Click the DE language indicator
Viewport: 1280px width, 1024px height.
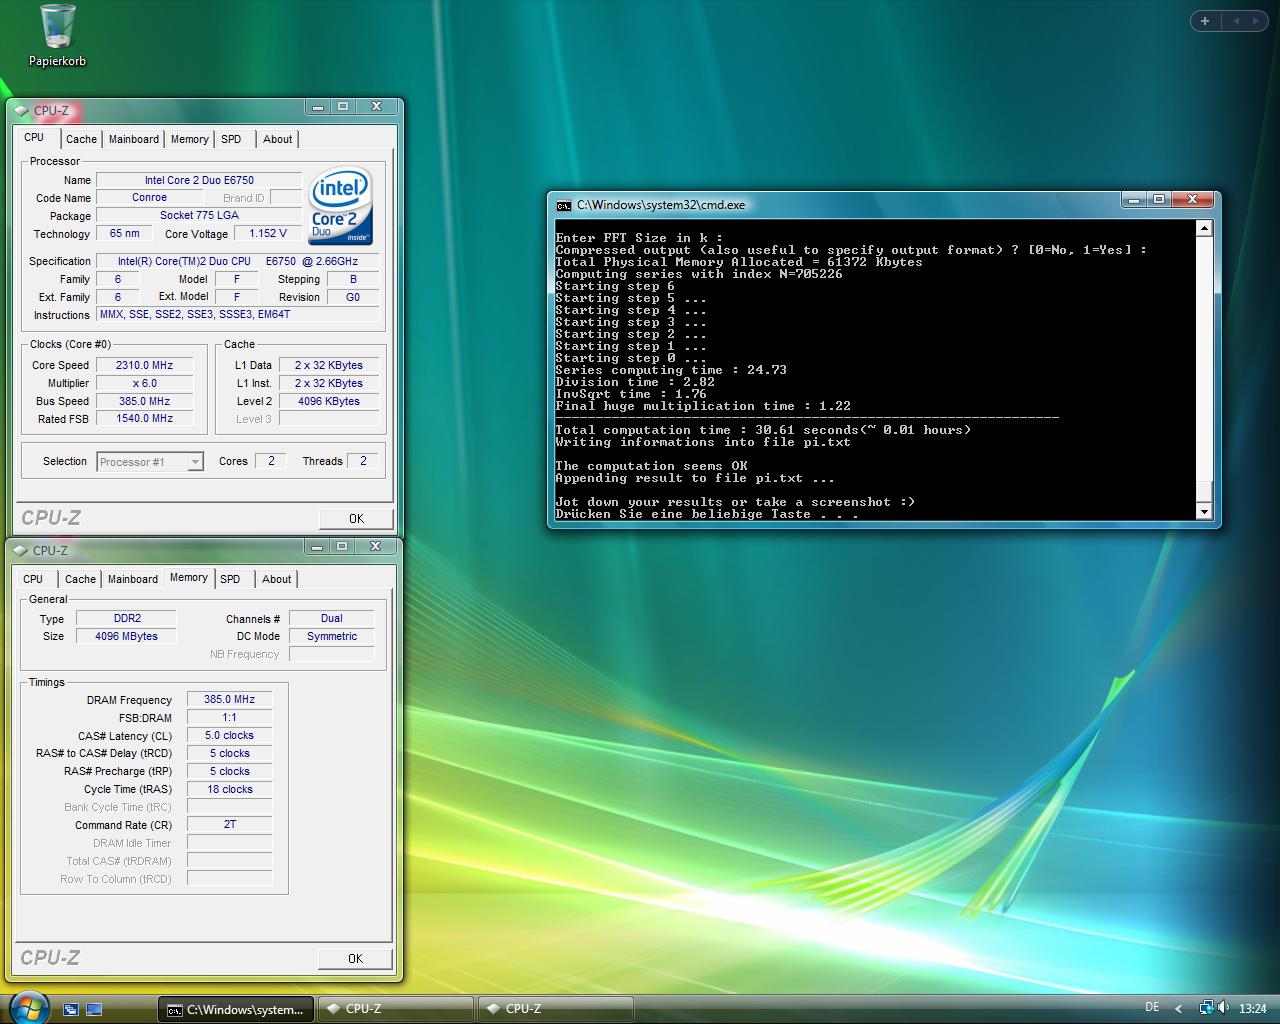pos(1152,1008)
